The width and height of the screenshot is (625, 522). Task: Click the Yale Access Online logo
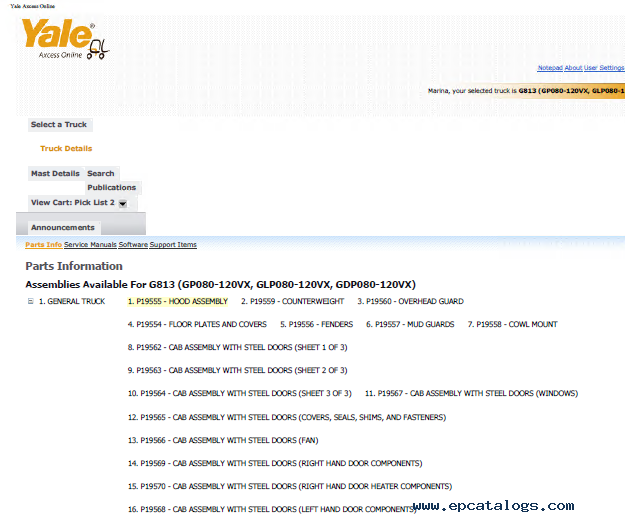coord(65,39)
